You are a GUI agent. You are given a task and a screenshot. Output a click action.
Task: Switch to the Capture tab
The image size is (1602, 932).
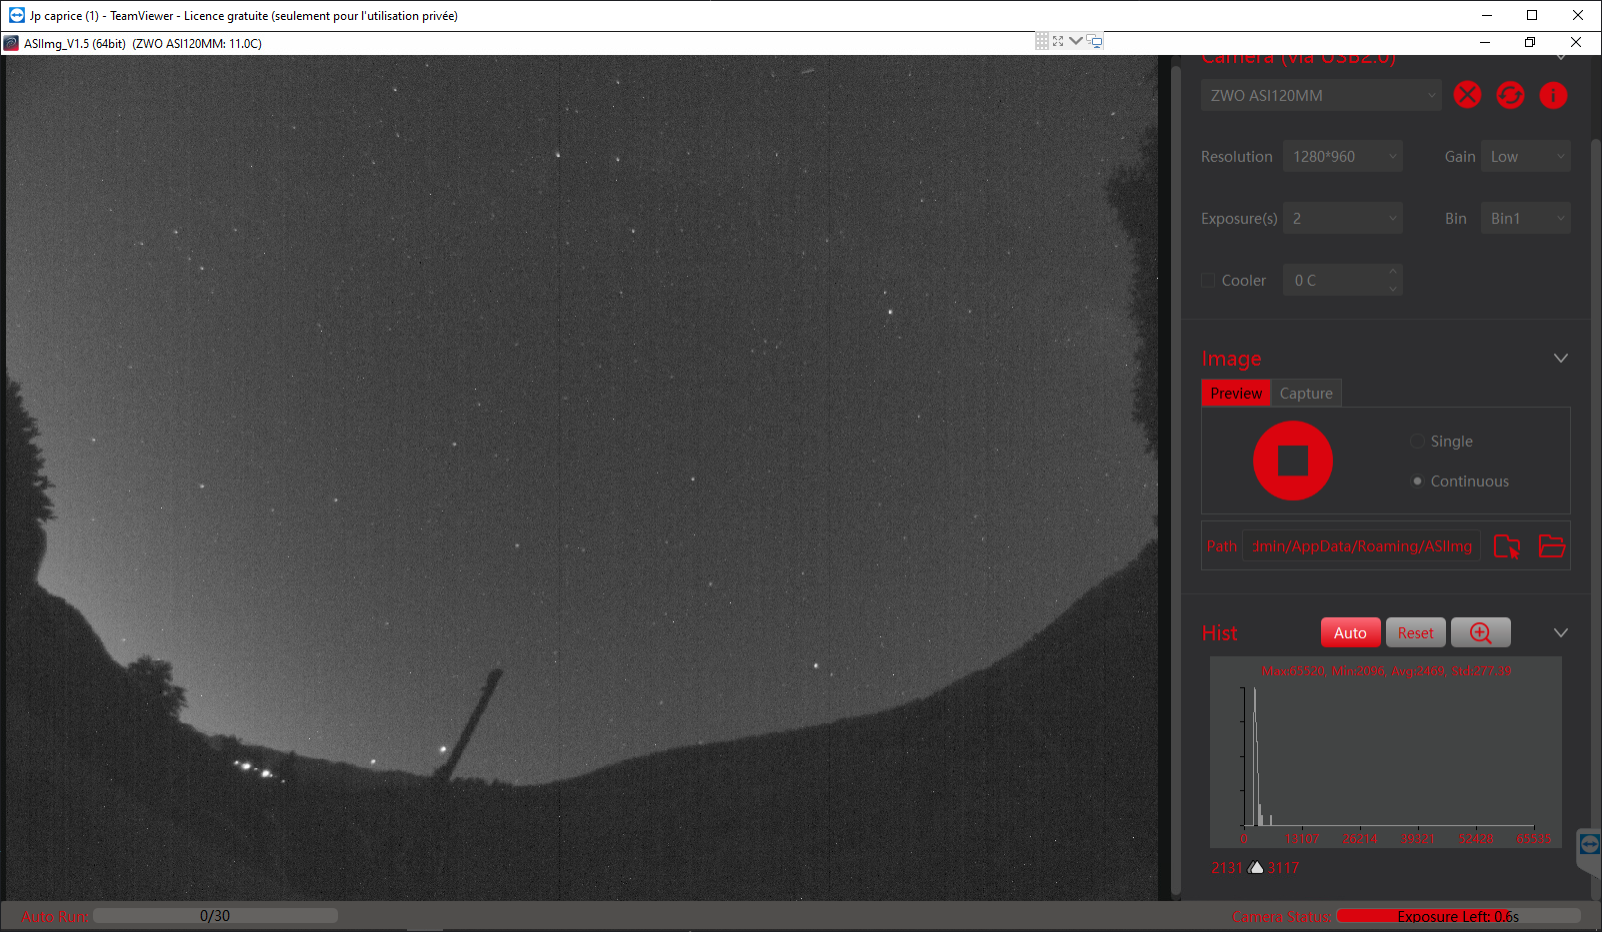tap(1306, 393)
